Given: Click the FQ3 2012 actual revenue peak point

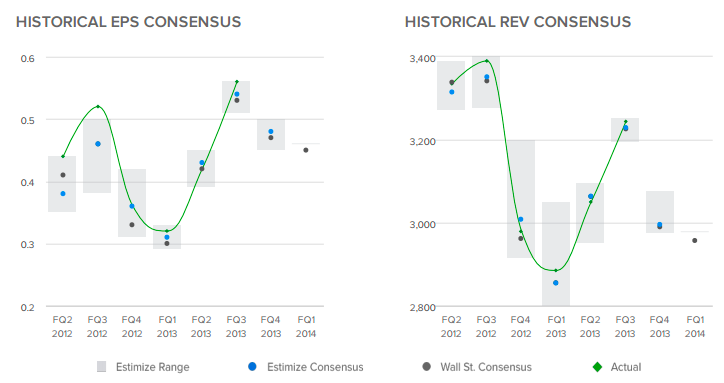Looking at the screenshot, I should [487, 61].
